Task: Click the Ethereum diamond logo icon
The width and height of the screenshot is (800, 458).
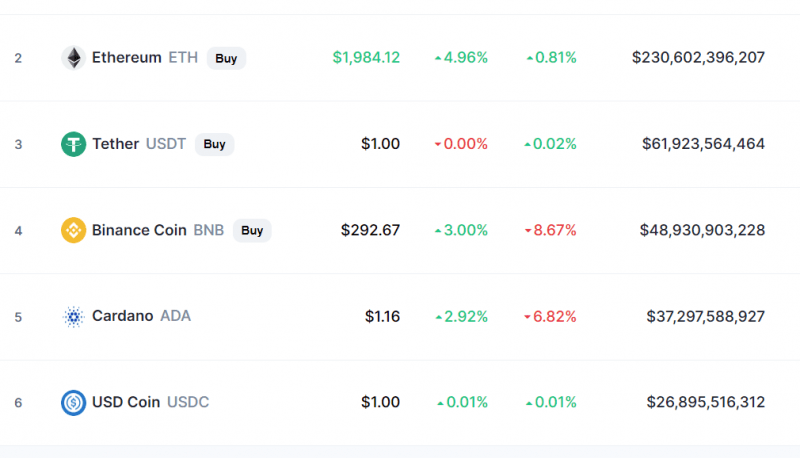Action: 73,58
